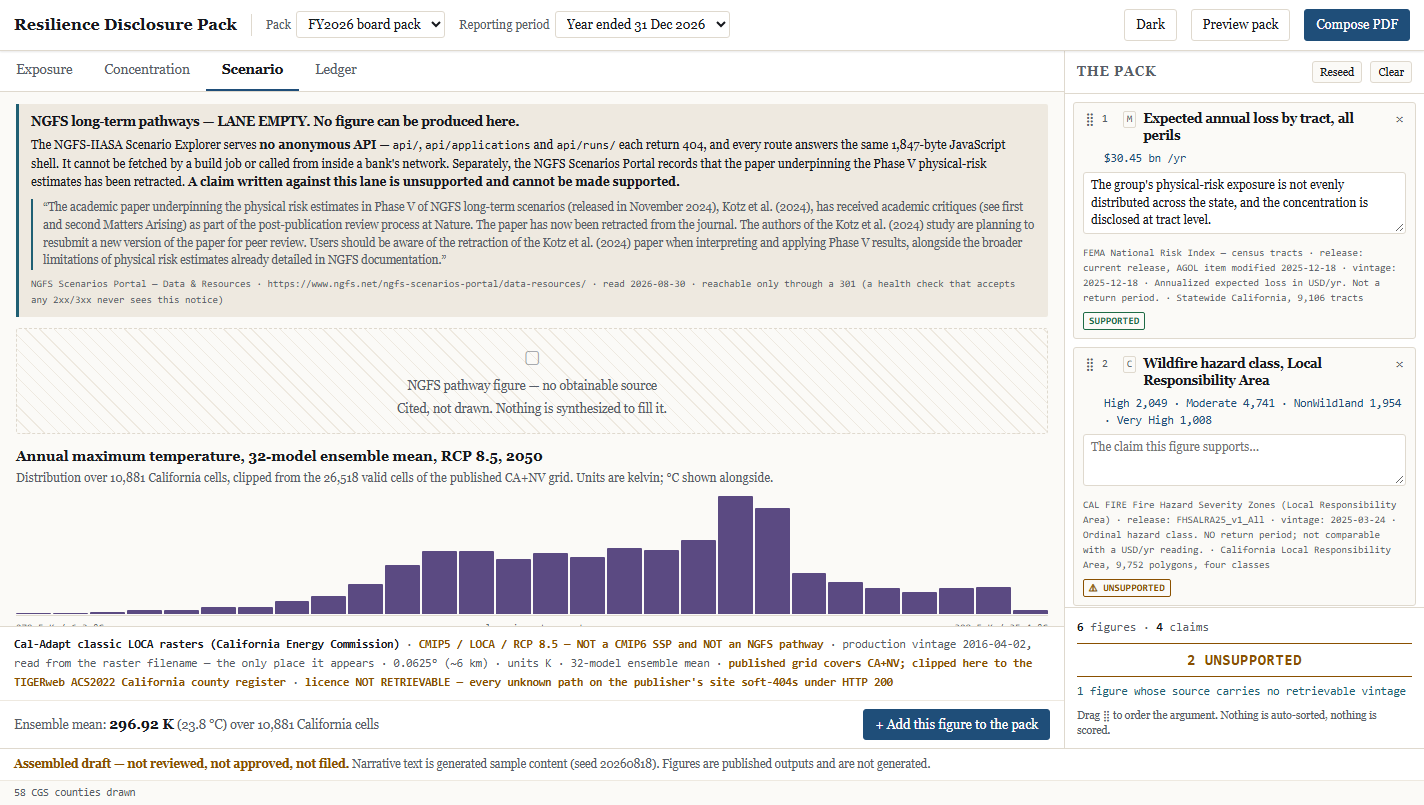Viewport: 1424px width, 805px height.
Task: Click warning triangle in the UNSUPPORTED badge
Action: [x=1094, y=588]
